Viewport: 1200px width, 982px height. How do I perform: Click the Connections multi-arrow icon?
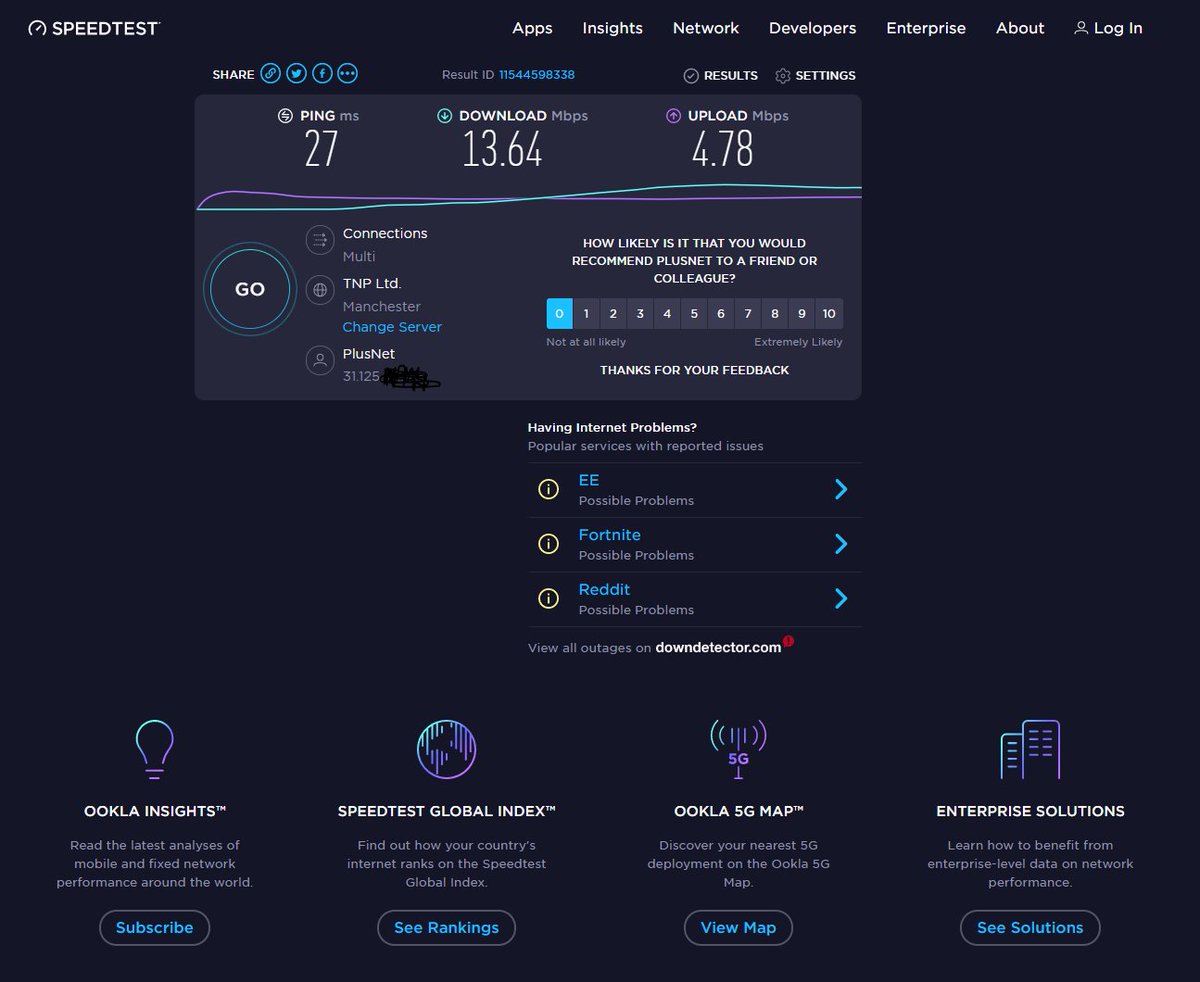coord(320,240)
